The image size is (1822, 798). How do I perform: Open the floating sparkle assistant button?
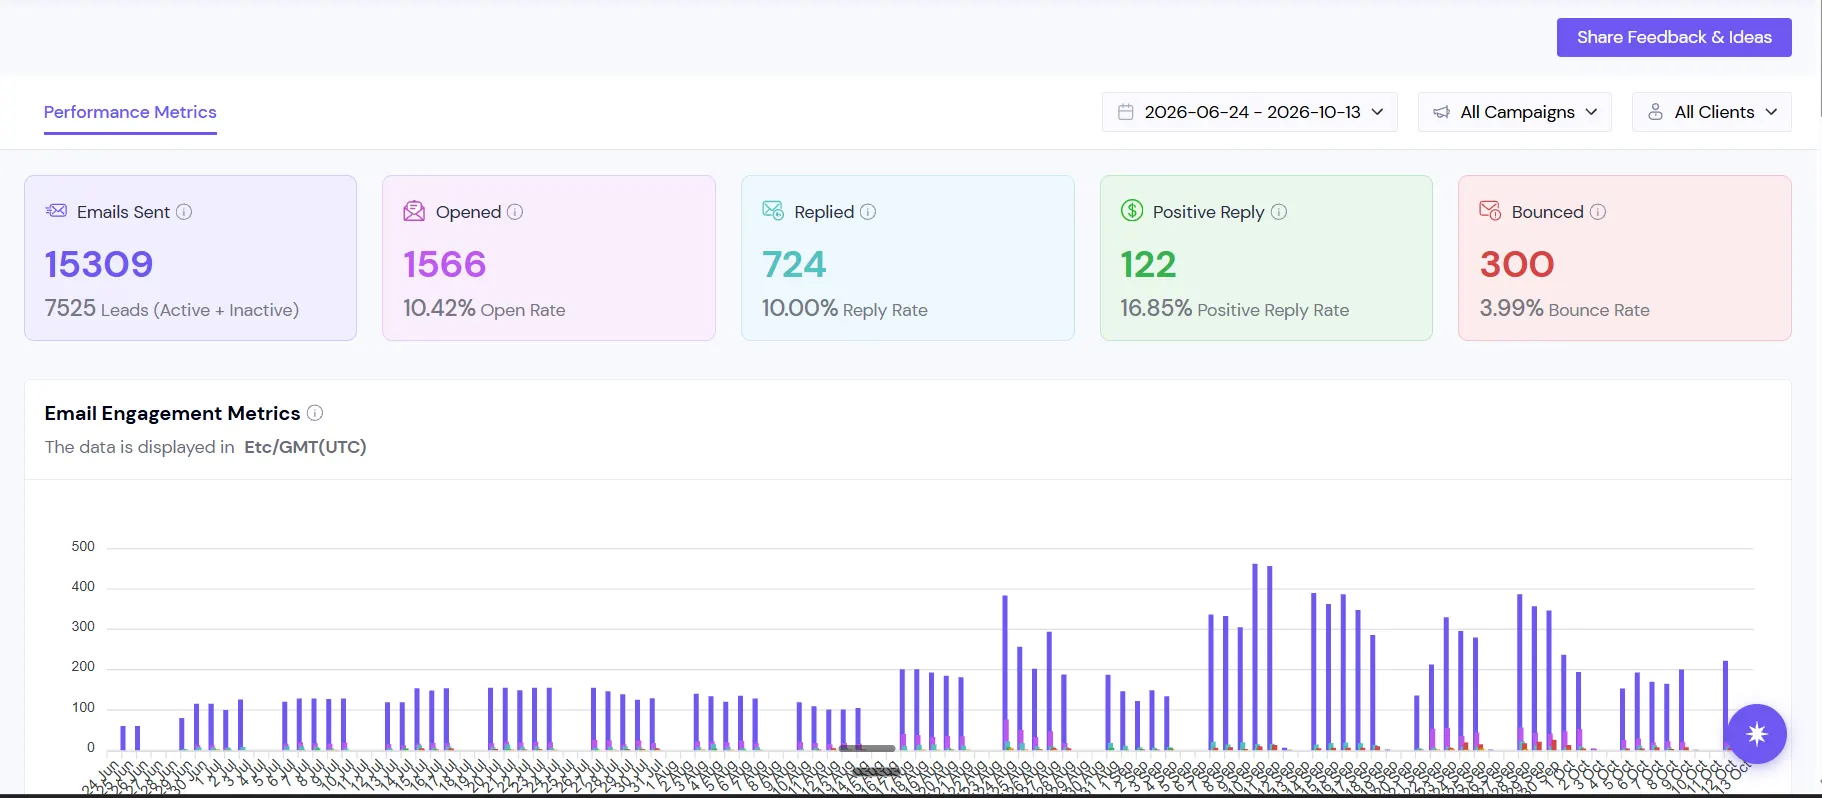pos(1756,734)
